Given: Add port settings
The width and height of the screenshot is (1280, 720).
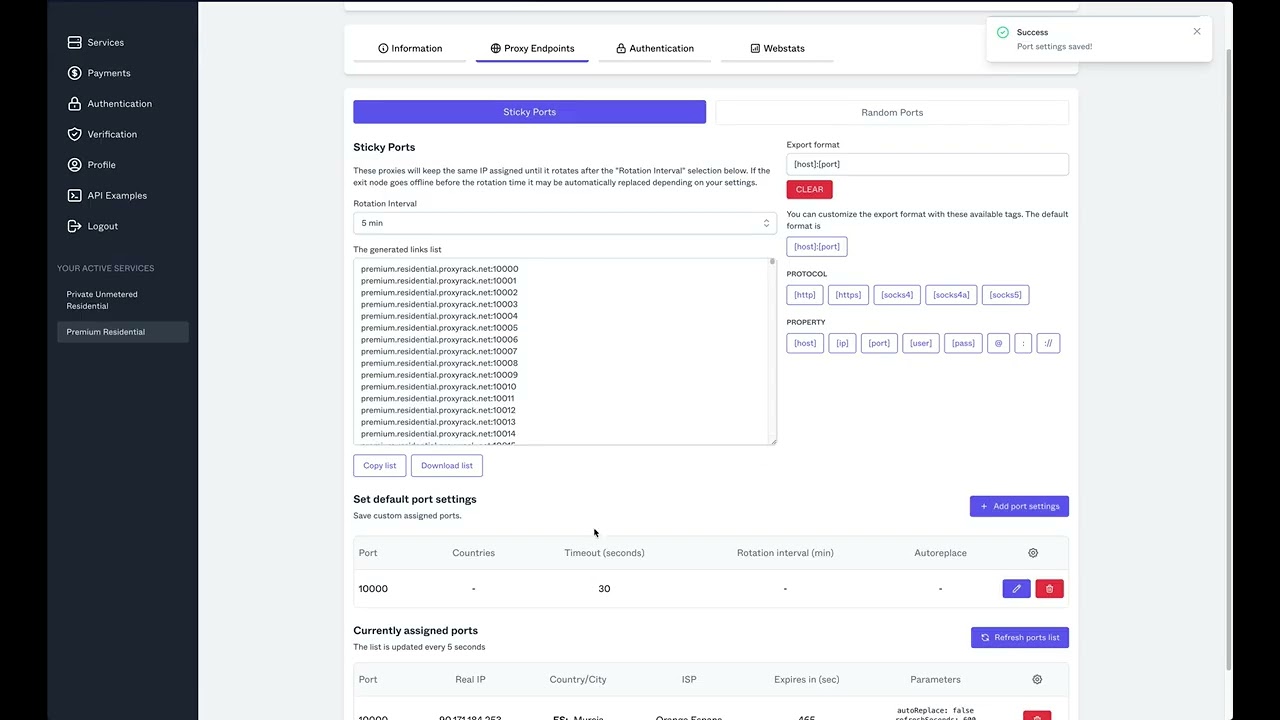Looking at the screenshot, I should point(1019,506).
